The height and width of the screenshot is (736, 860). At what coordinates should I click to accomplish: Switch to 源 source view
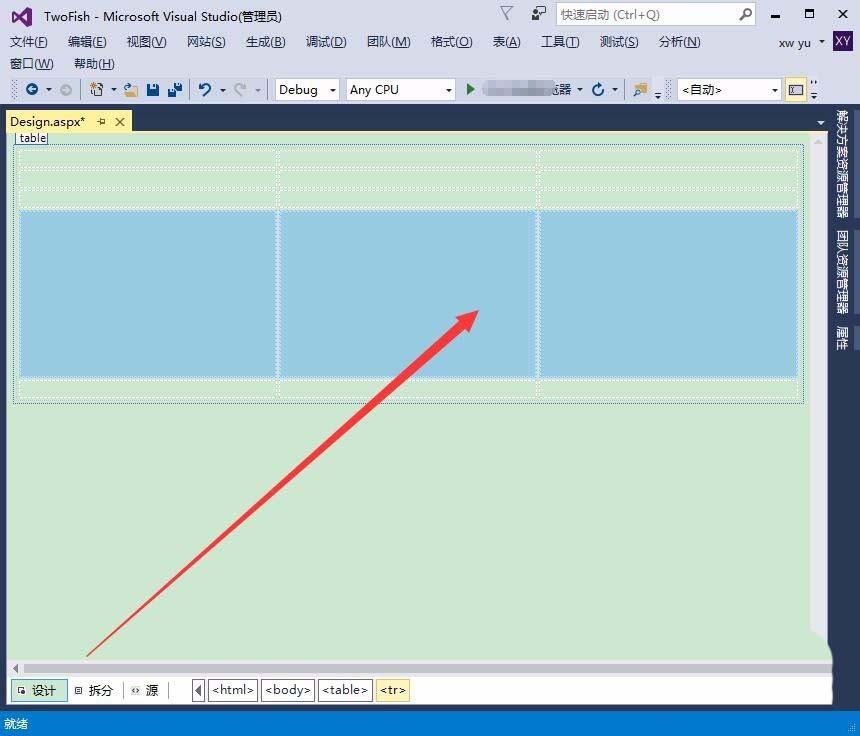point(148,690)
